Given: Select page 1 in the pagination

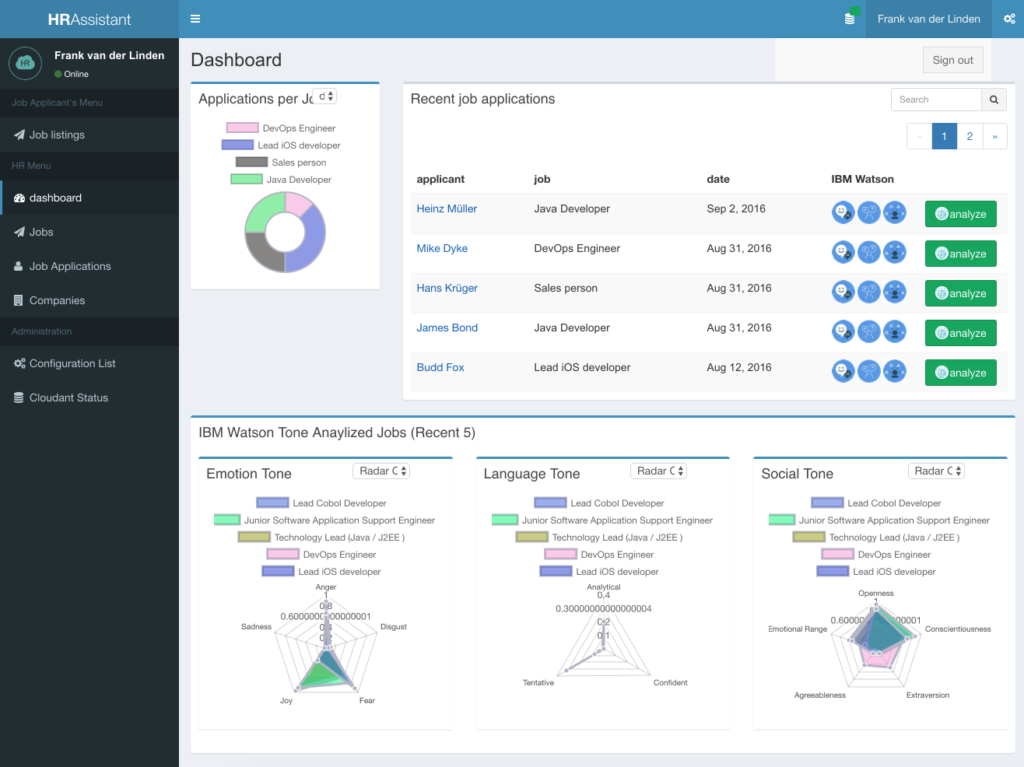Looking at the screenshot, I should click(x=944, y=137).
